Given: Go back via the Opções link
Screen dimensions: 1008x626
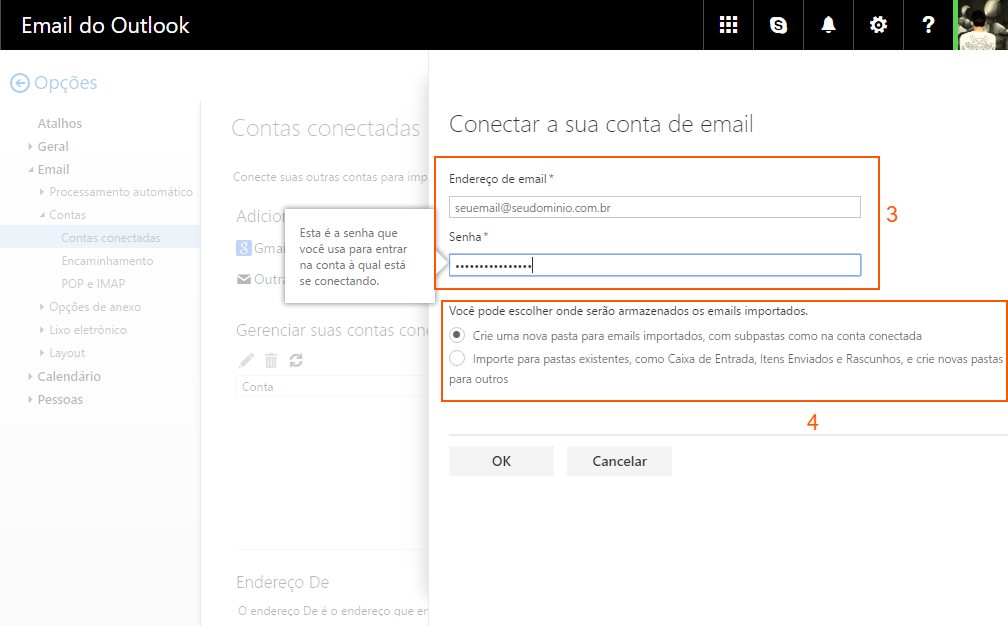Looking at the screenshot, I should [66, 83].
